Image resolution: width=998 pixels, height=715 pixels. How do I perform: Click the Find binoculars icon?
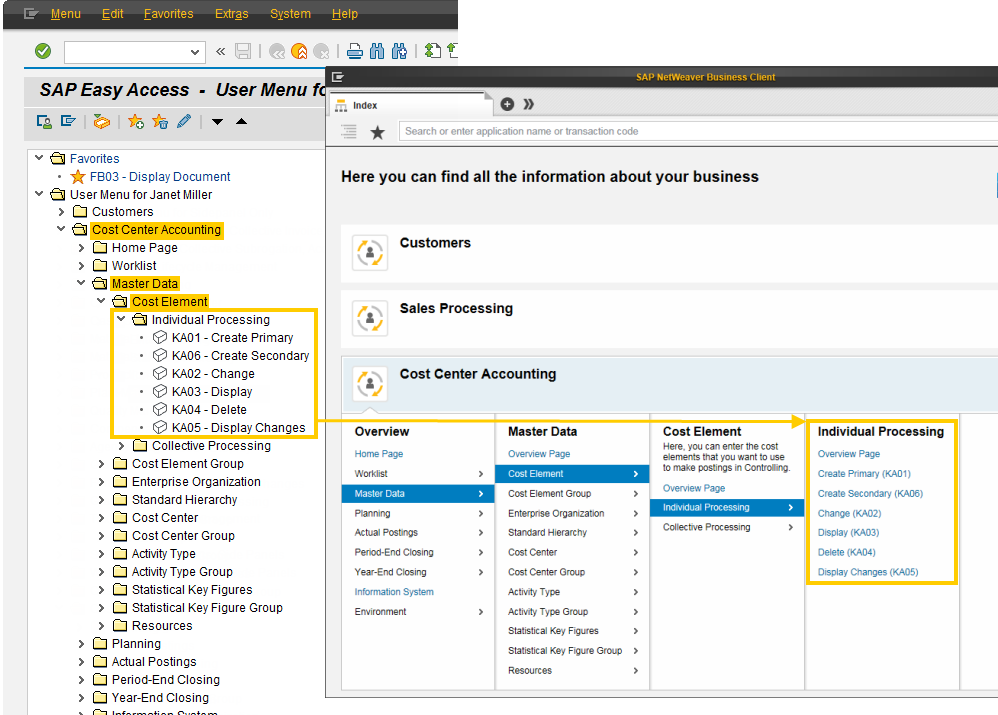click(x=377, y=51)
